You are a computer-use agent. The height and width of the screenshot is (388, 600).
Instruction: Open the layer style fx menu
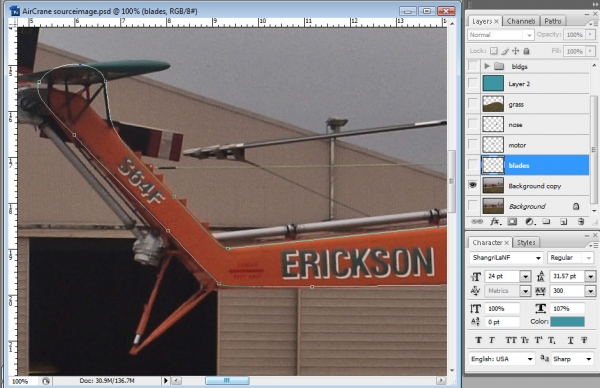tap(494, 222)
